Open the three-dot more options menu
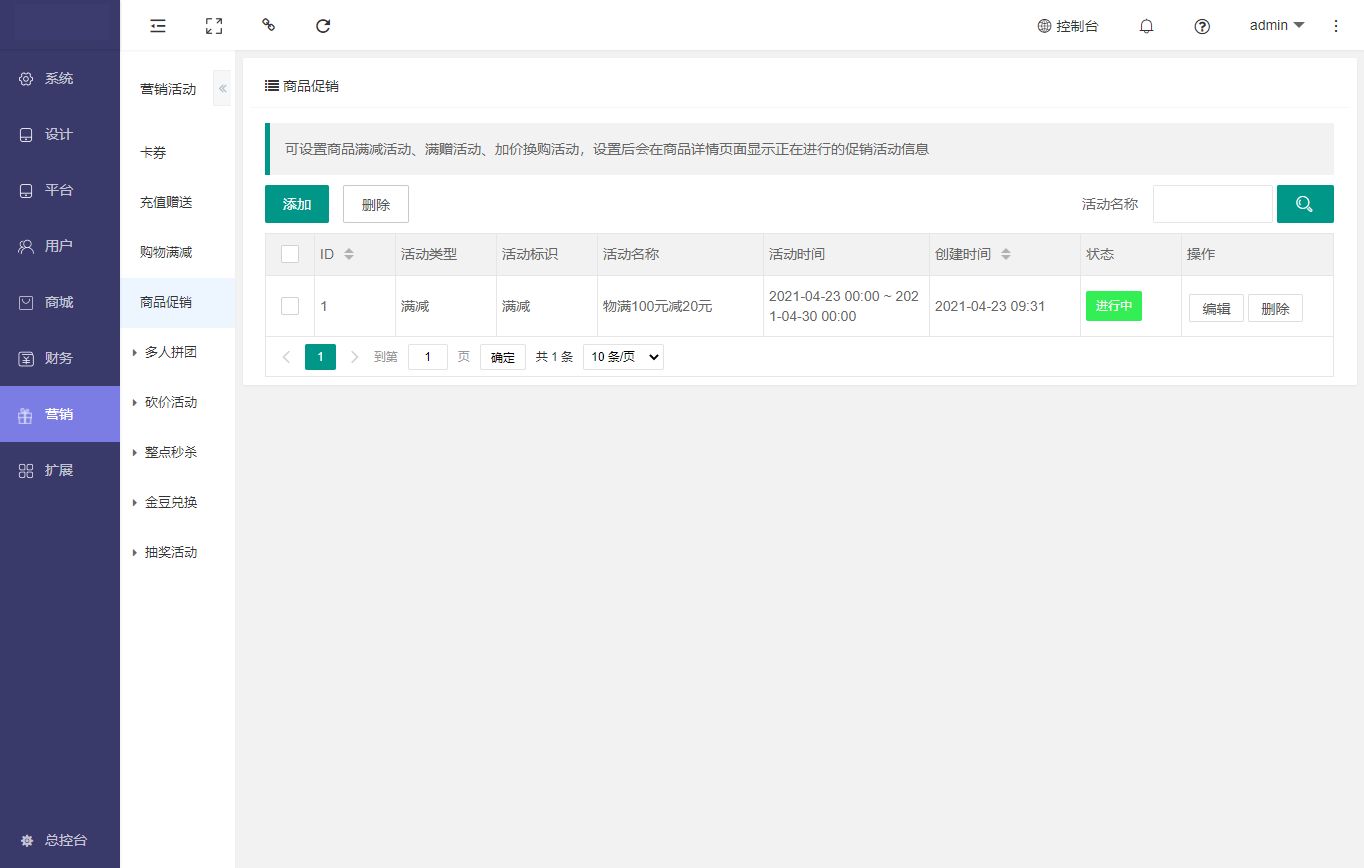This screenshot has height=868, width=1364. [1336, 26]
